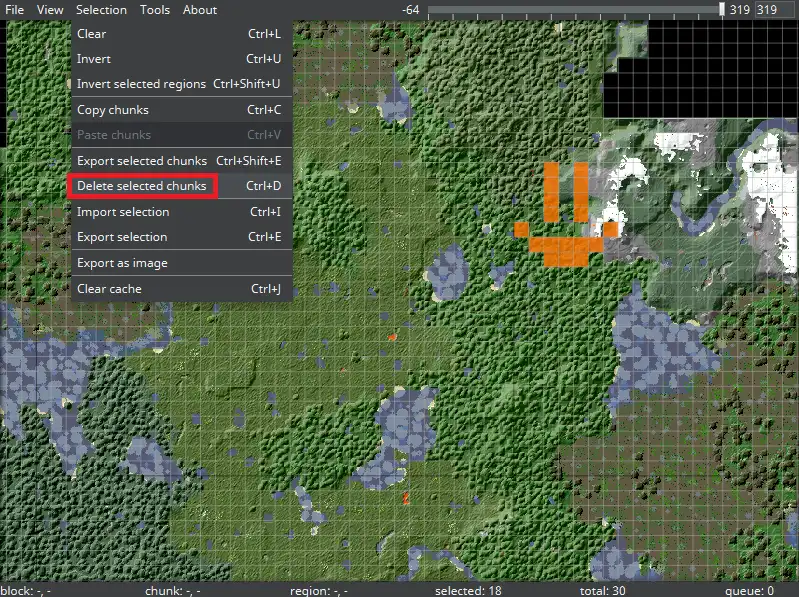Choose Export selection
Screen dimensions: 799x597
(x=181, y=237)
